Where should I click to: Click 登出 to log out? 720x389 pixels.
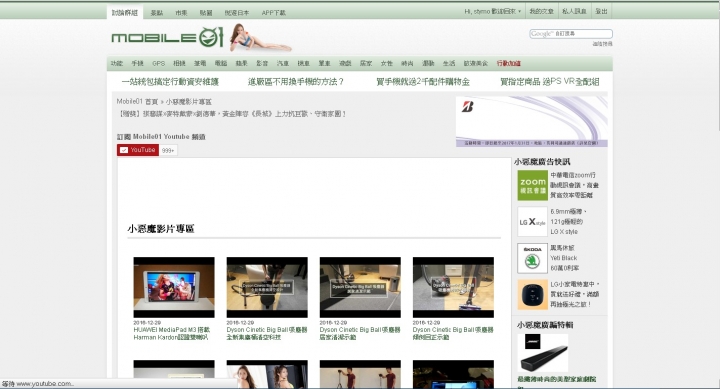[x=602, y=11]
